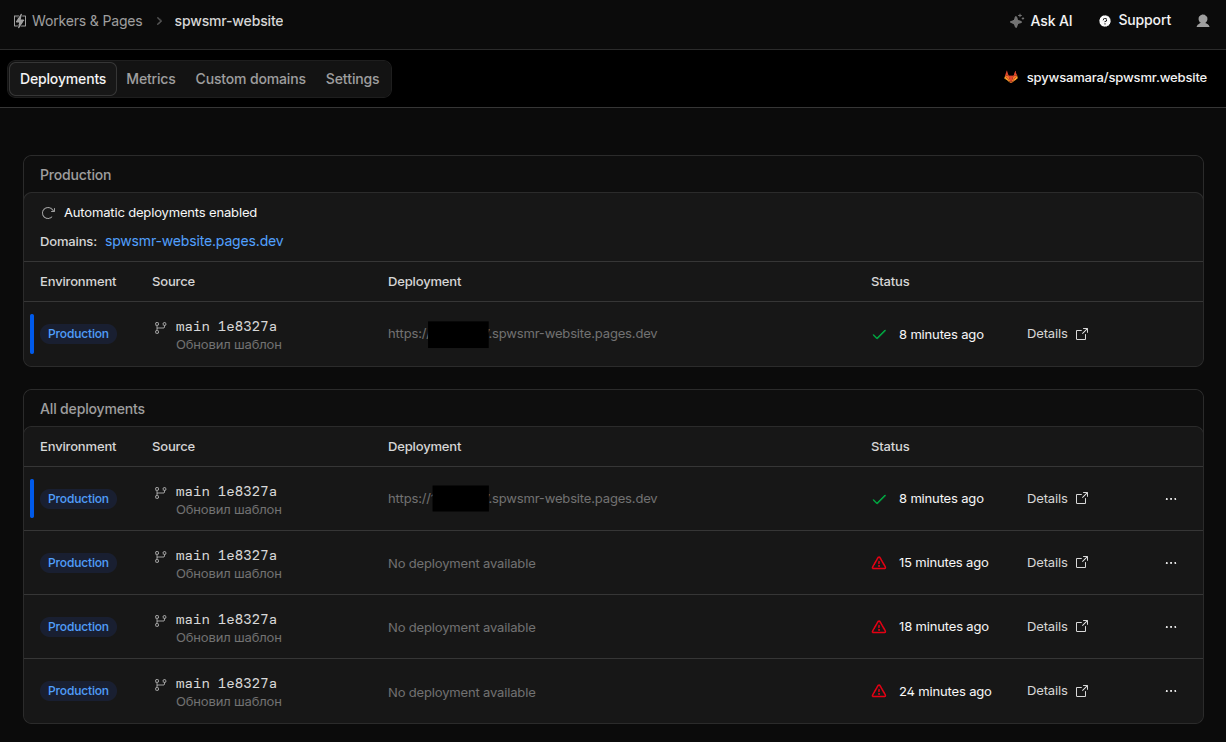Switch to the Metrics tab
Viewport: 1226px width, 742px height.
[151, 79]
